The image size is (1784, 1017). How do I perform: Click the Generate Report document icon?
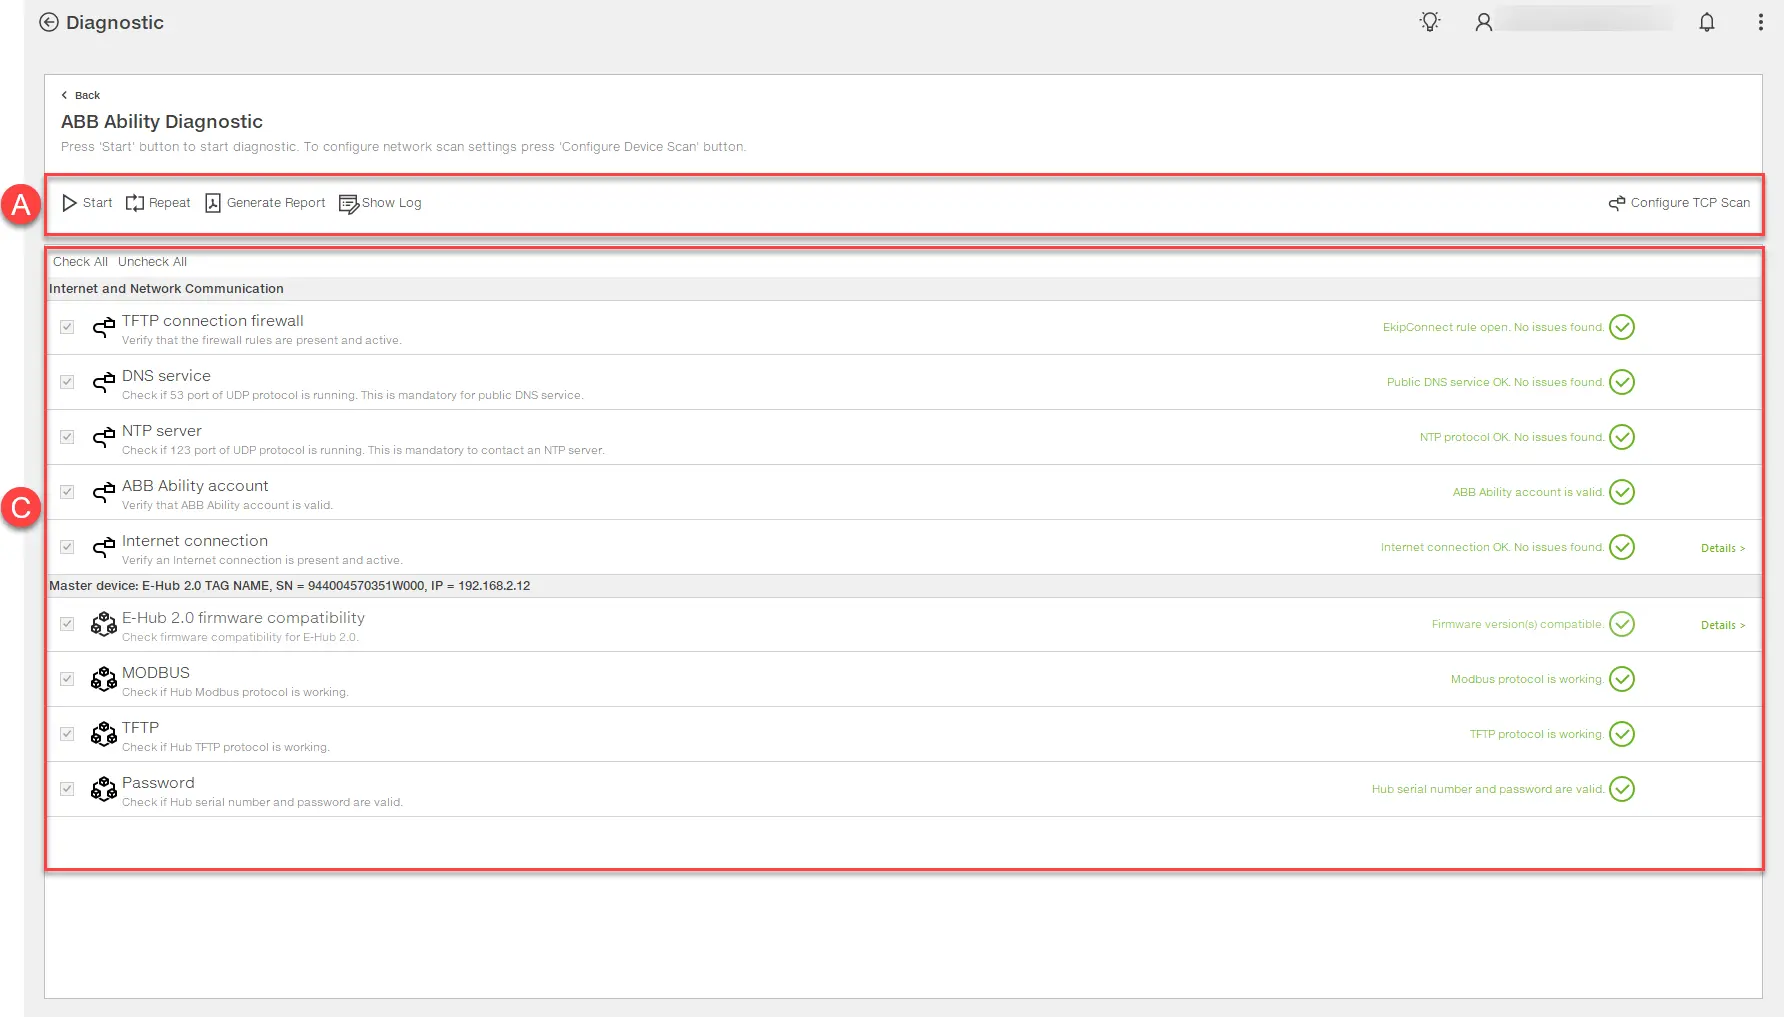click(x=213, y=203)
